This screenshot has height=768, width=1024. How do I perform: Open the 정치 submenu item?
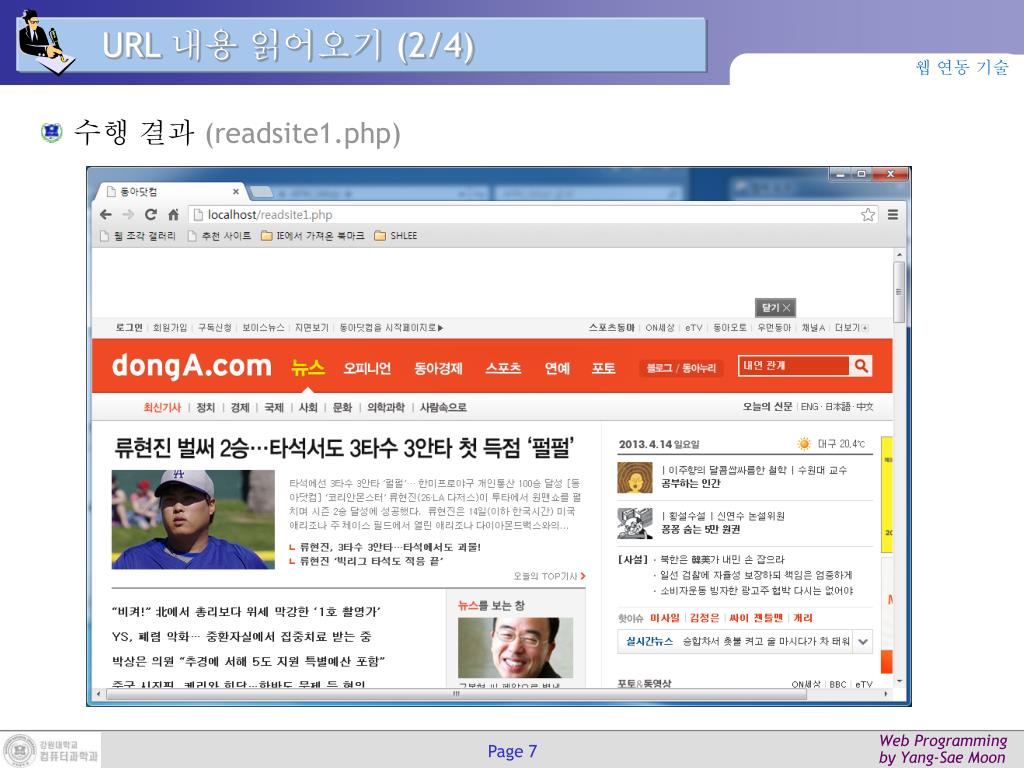(x=206, y=408)
